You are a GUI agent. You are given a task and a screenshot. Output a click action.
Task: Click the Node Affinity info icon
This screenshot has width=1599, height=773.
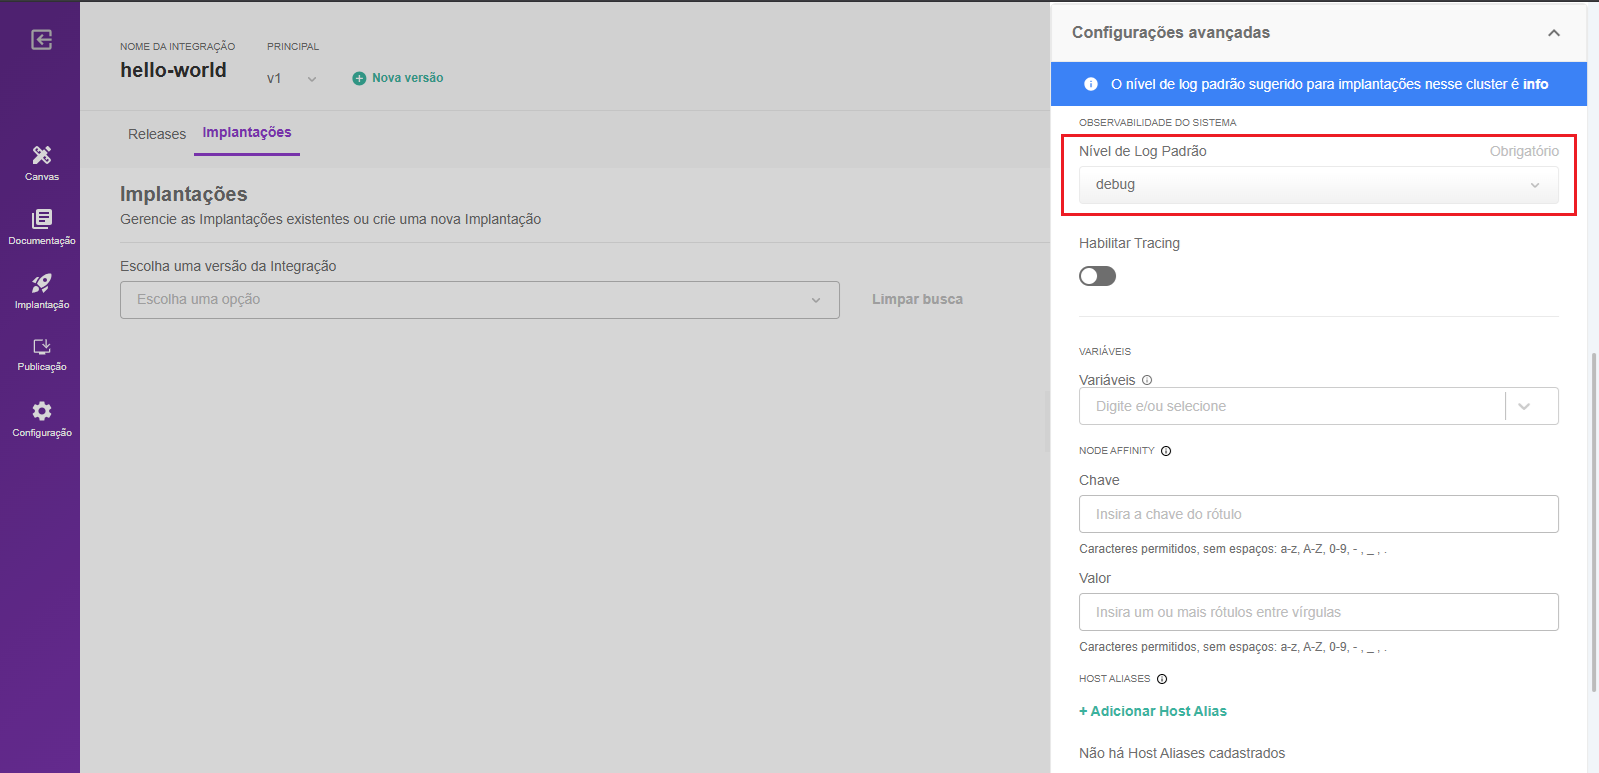[x=1166, y=451]
